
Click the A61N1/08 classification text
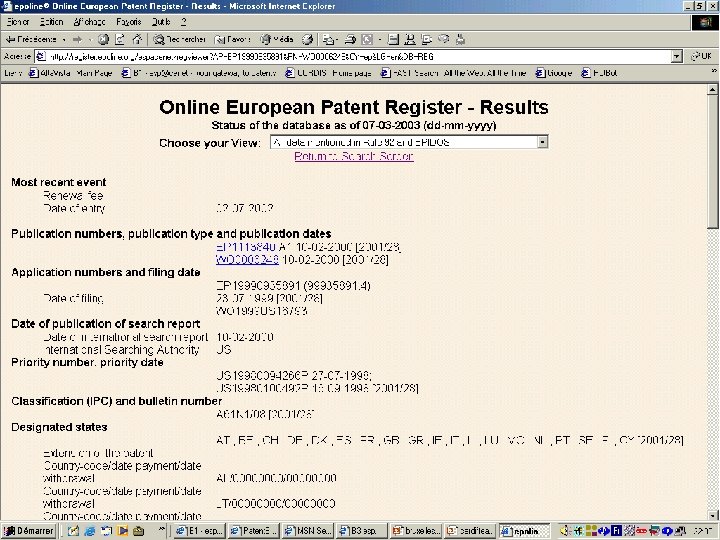coord(241,414)
